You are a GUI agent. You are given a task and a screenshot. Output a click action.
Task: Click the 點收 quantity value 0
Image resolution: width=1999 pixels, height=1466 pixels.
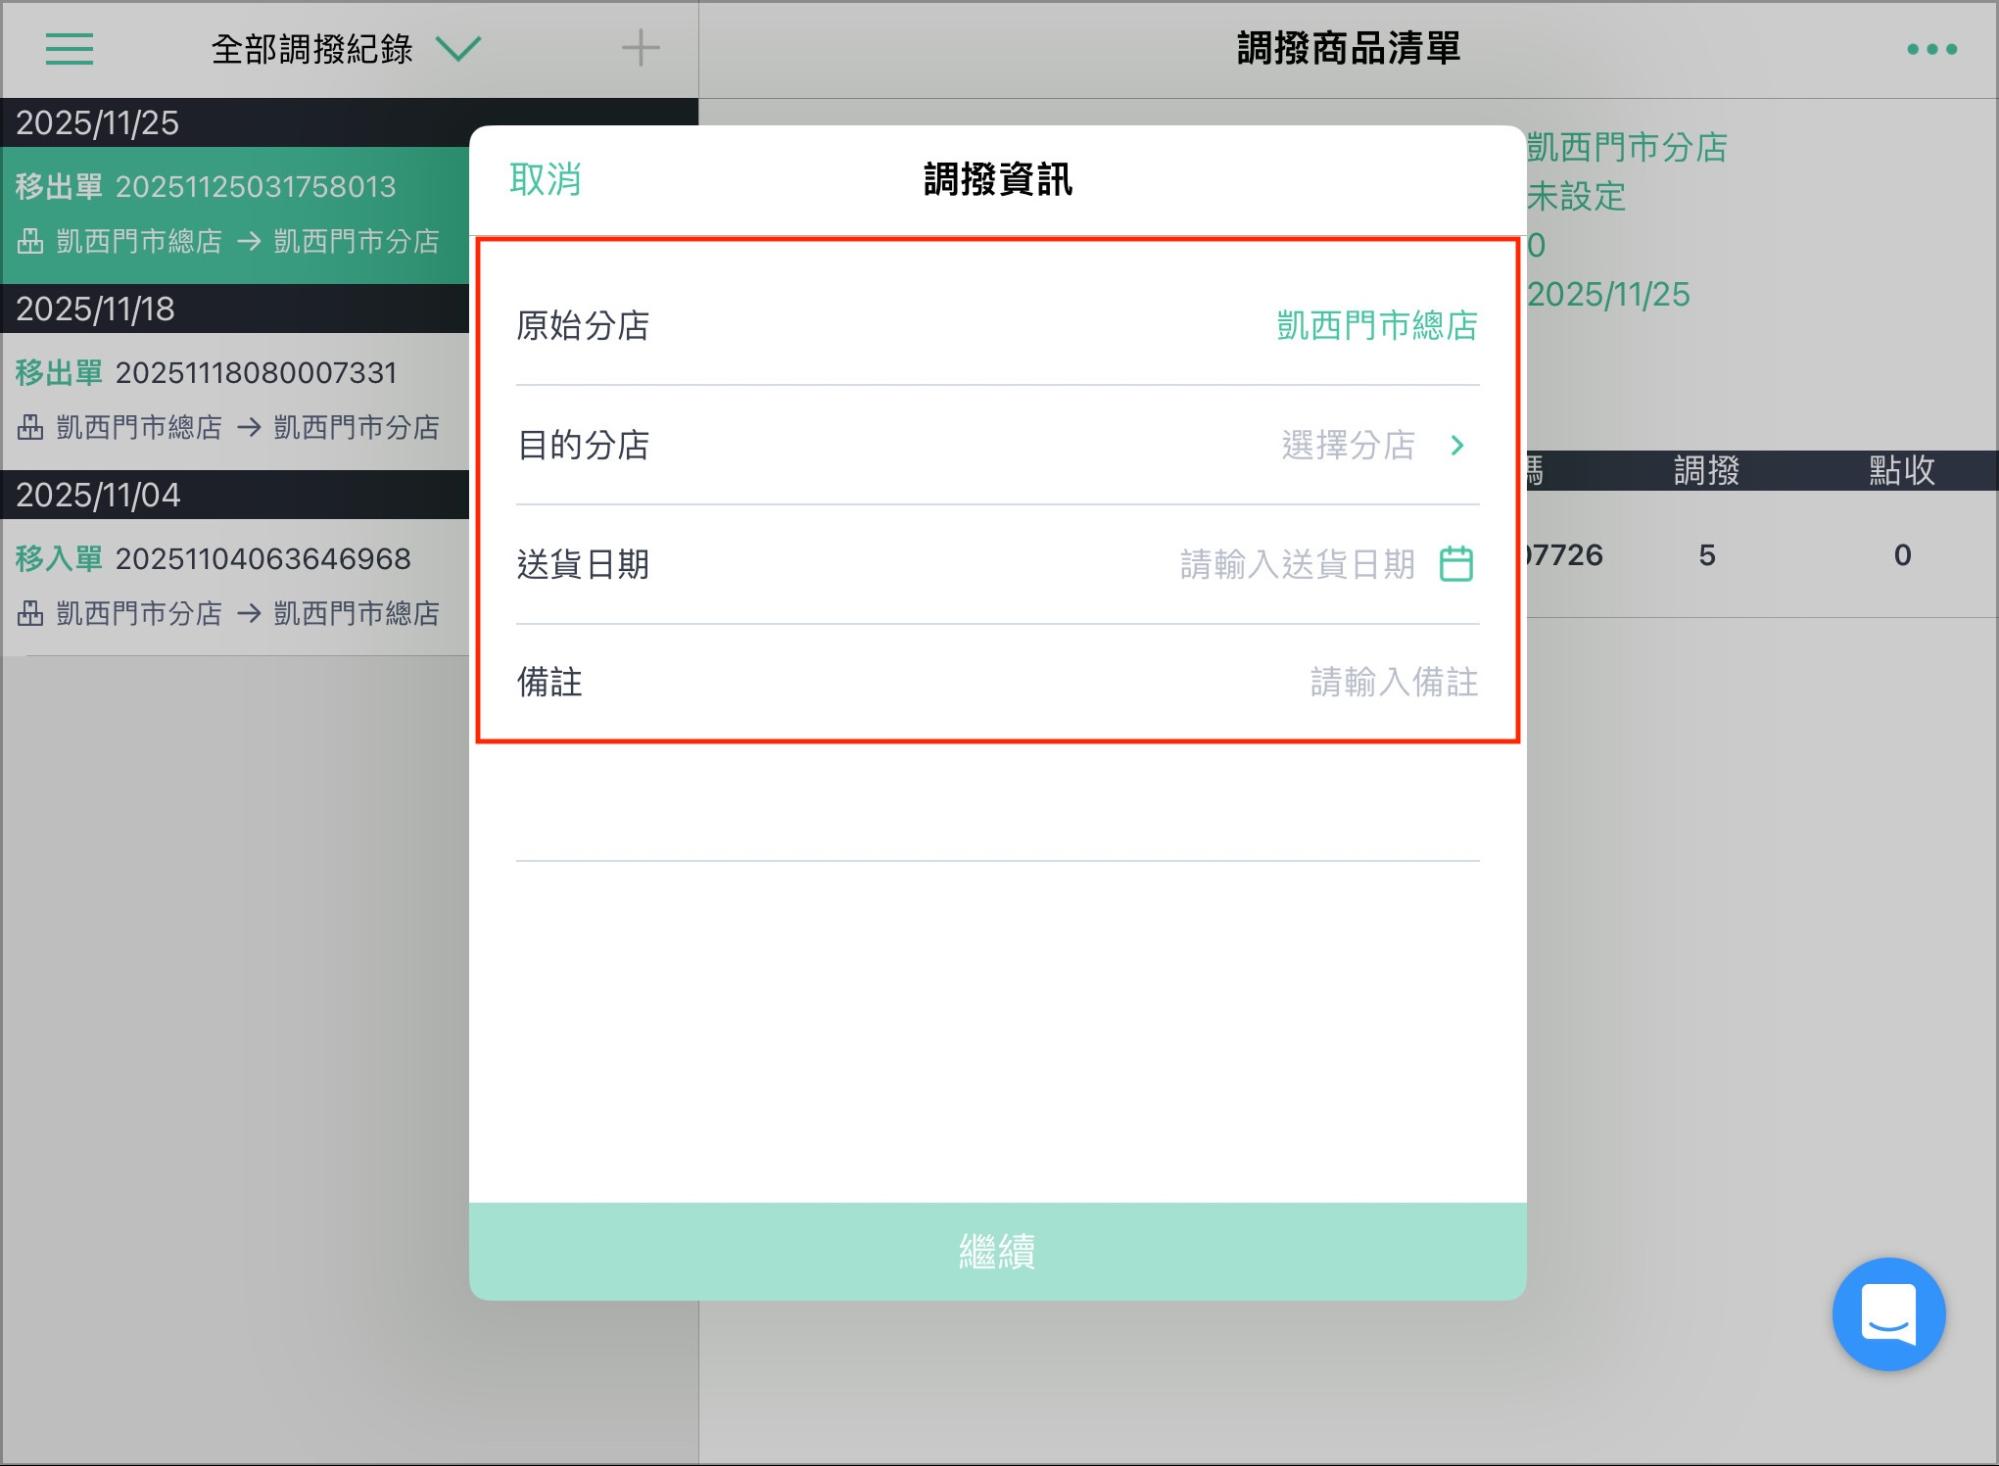1902,555
